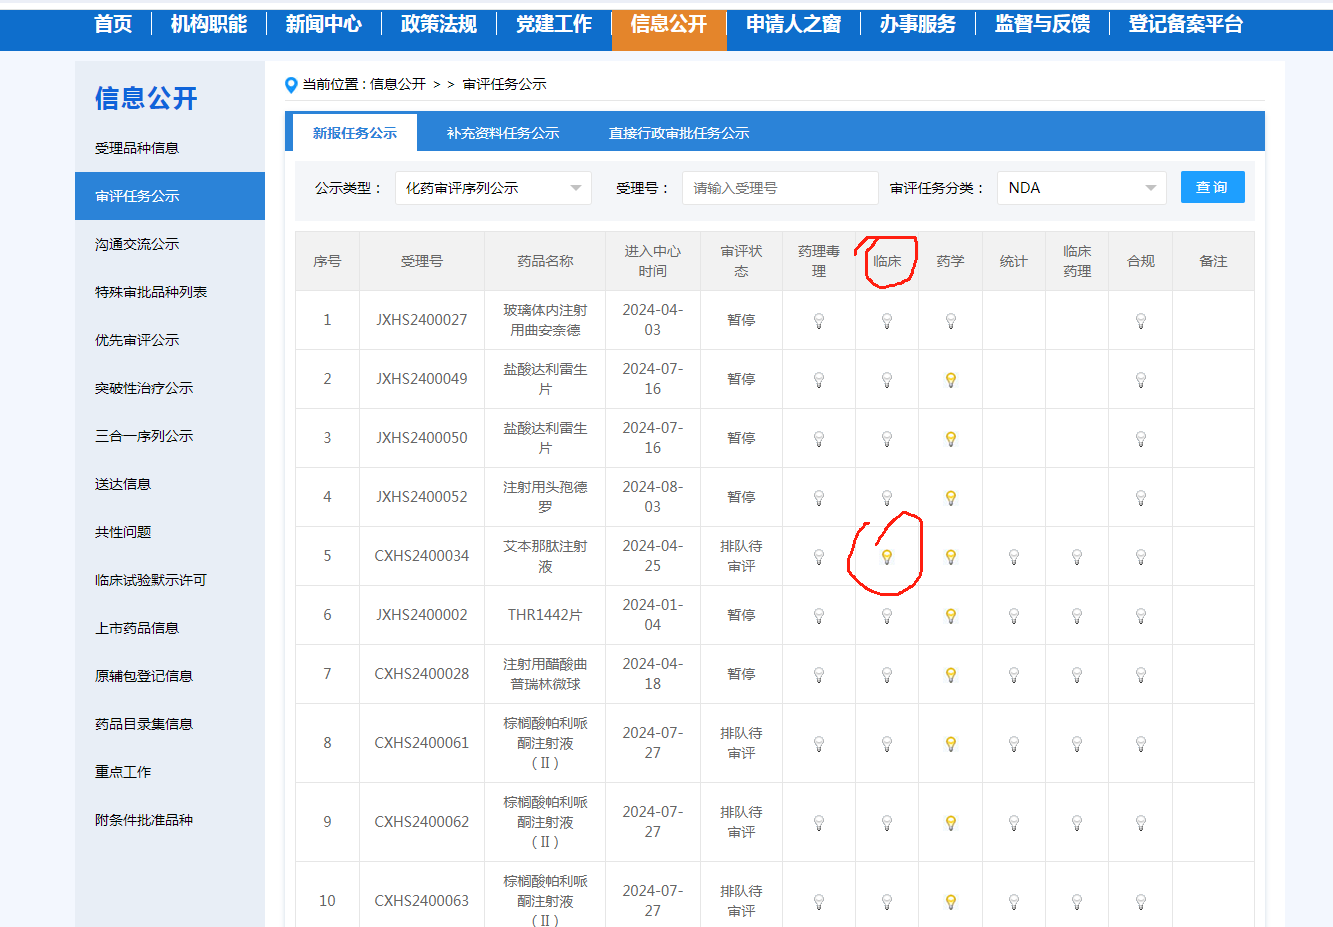Viewport: 1333px width, 927px height.
Task: Click 合规 bulb icon for CXHS2400062
Action: [x=1141, y=823]
